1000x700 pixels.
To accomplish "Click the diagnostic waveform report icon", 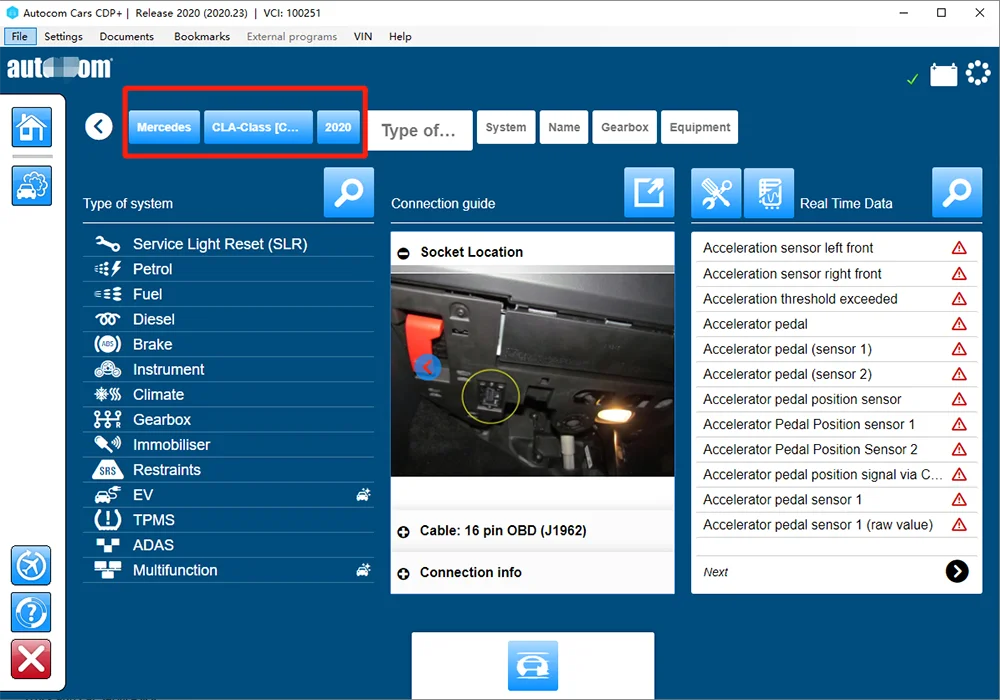I will point(768,193).
